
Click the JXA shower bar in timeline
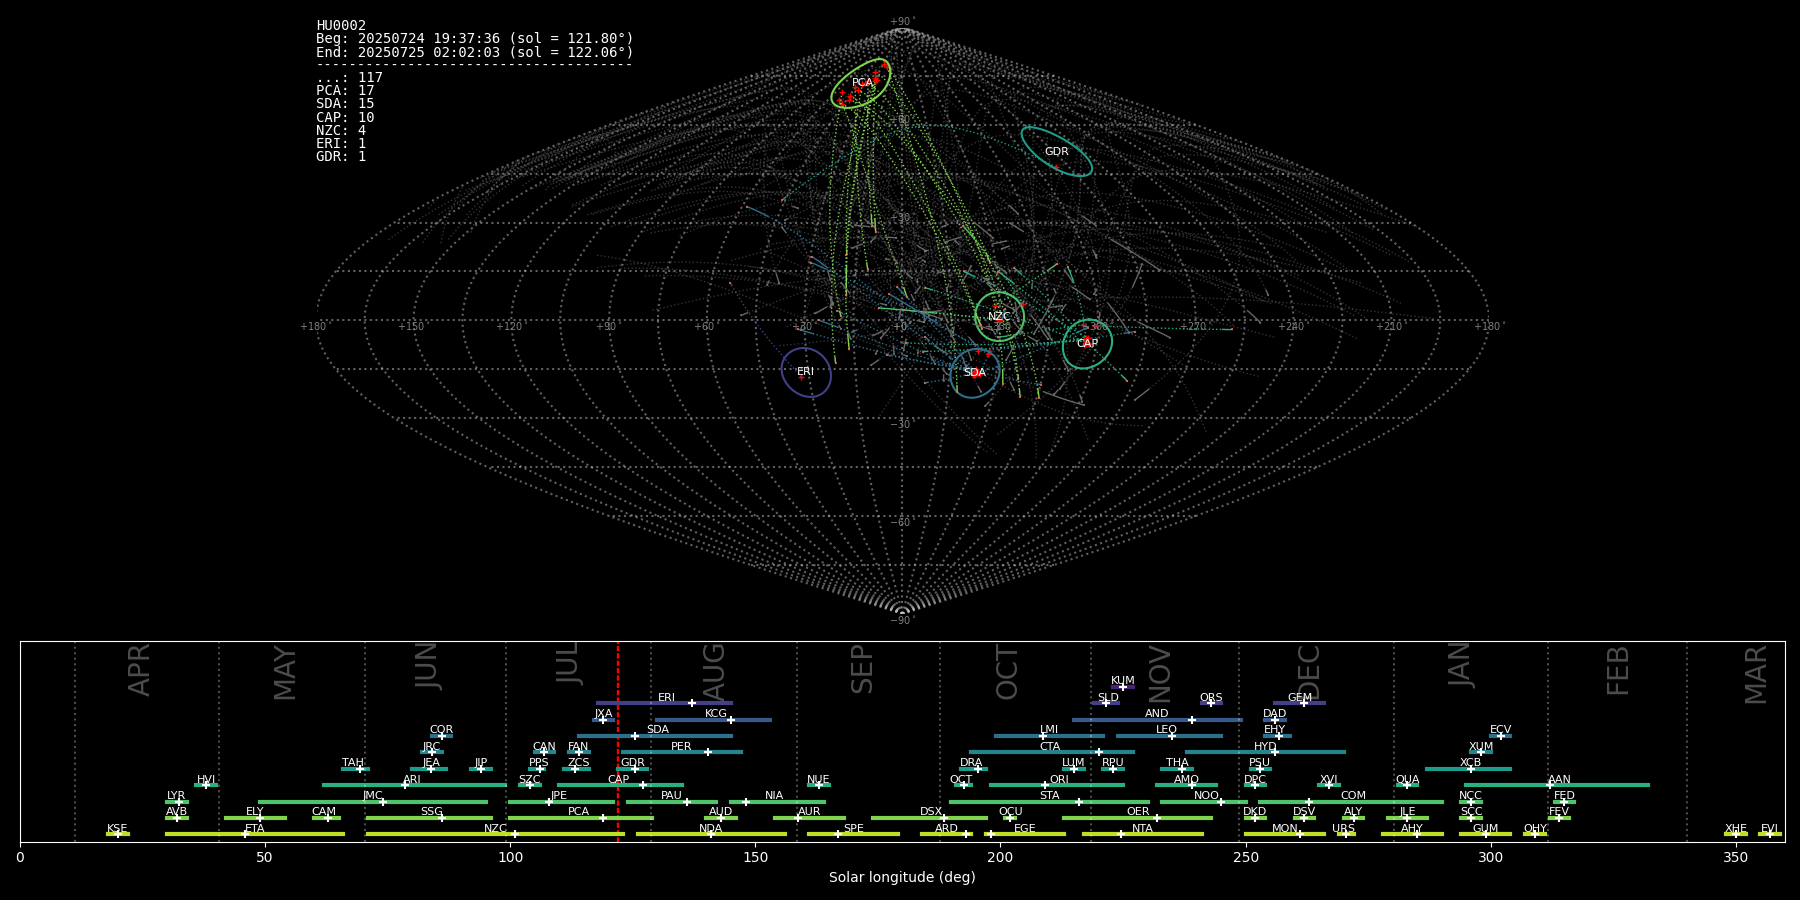coord(604,720)
